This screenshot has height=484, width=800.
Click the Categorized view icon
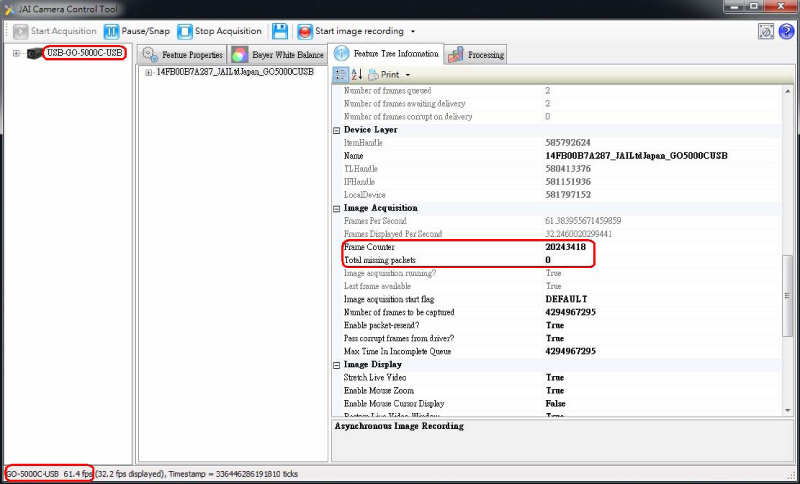[341, 74]
